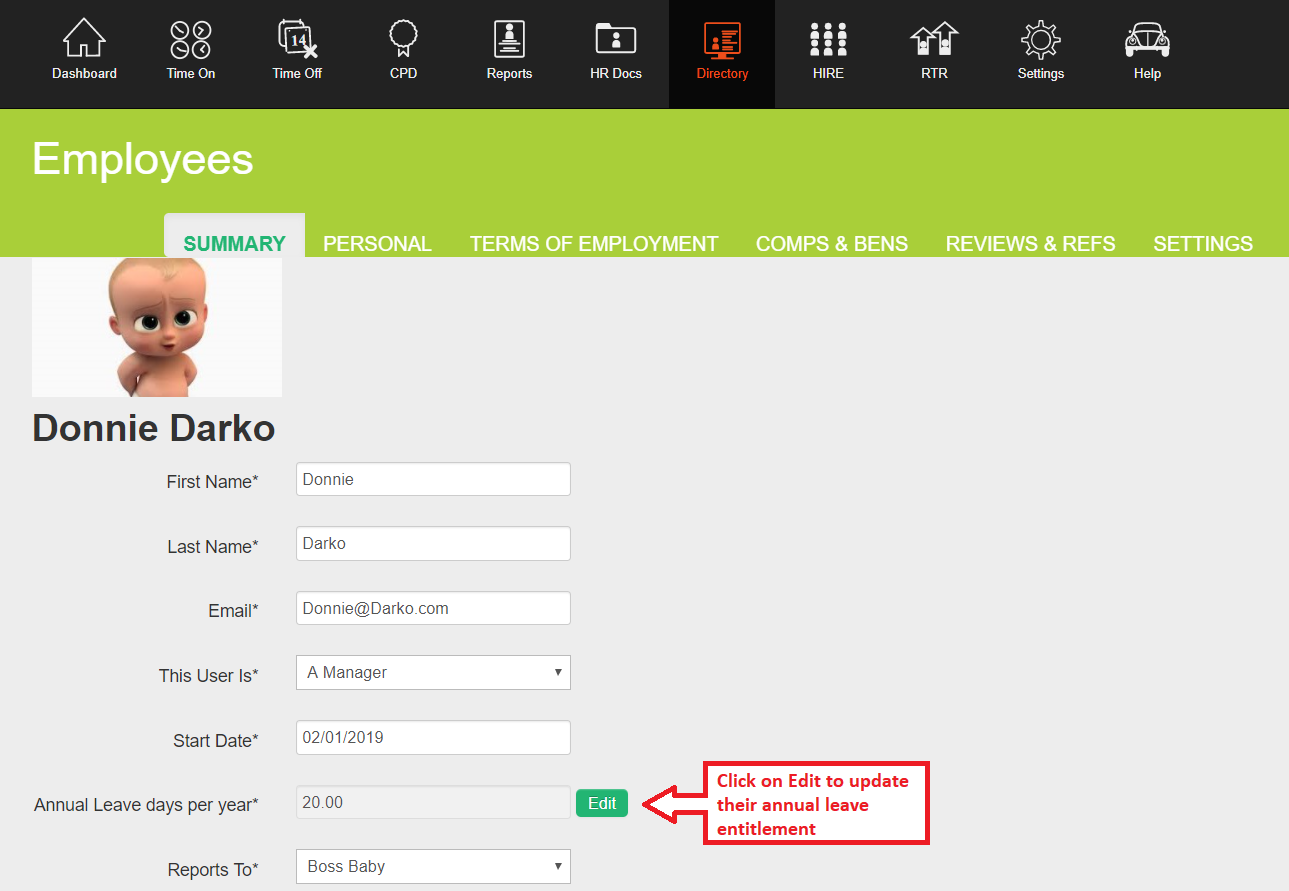Open the Reports icon
The image size is (1289, 891).
click(509, 40)
